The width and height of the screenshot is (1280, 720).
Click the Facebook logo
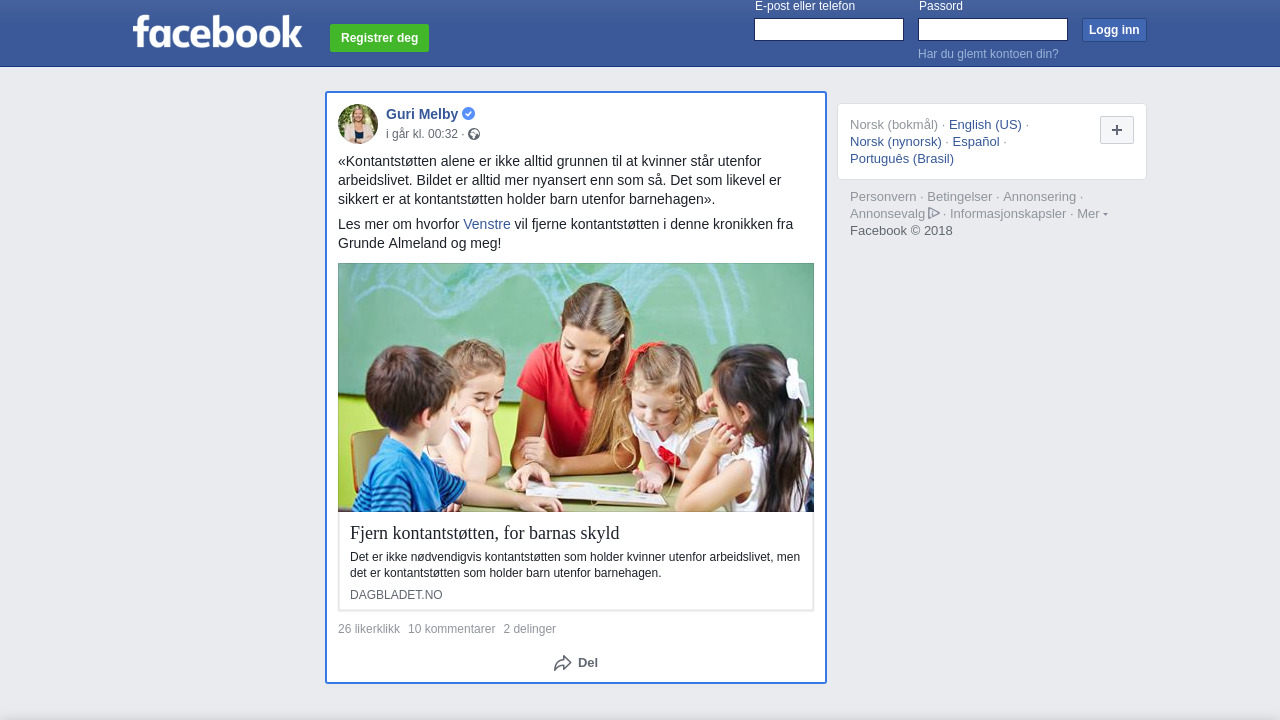217,31
